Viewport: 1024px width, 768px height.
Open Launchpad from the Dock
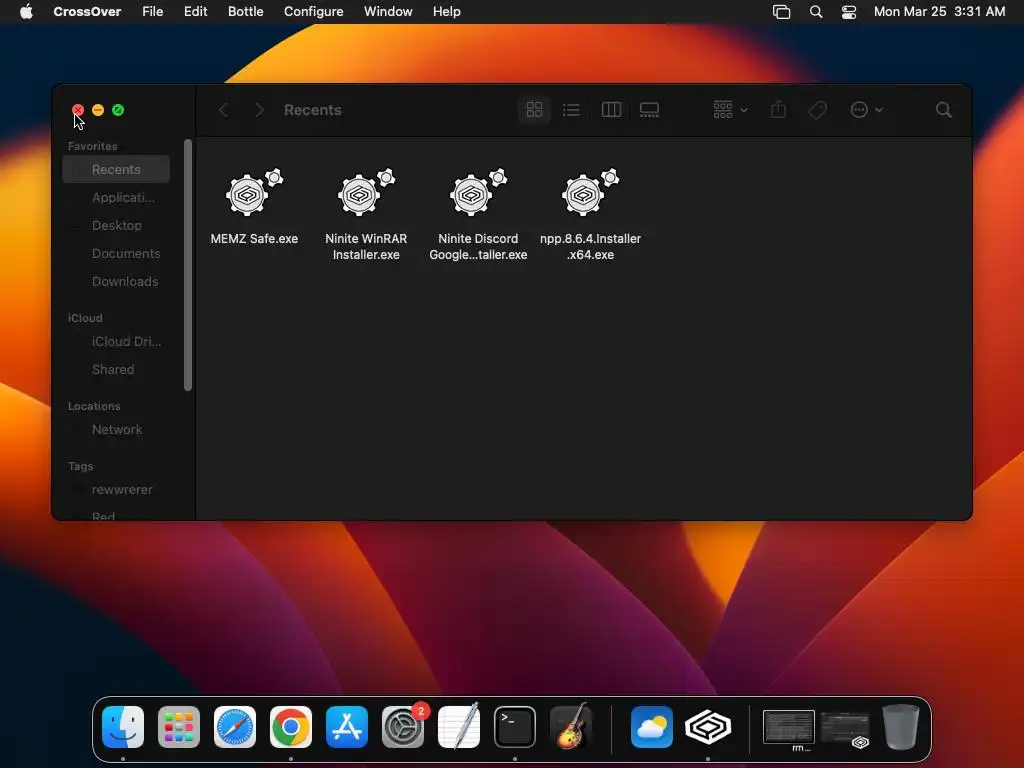pos(179,727)
